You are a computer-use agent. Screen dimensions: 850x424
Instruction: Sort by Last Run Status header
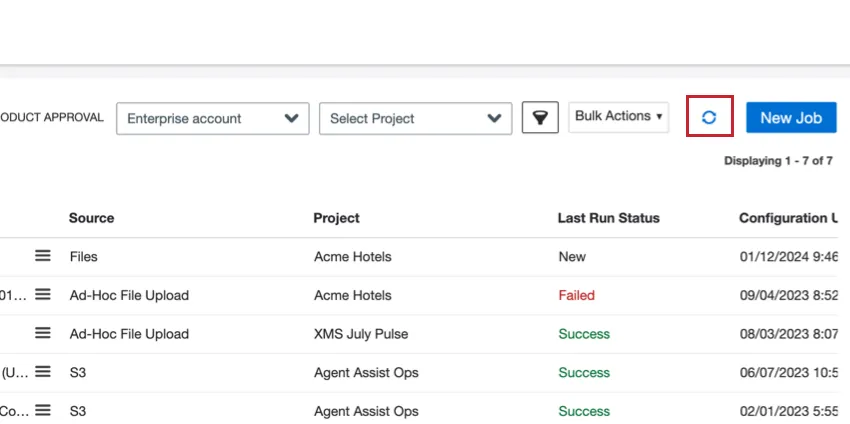(x=608, y=218)
